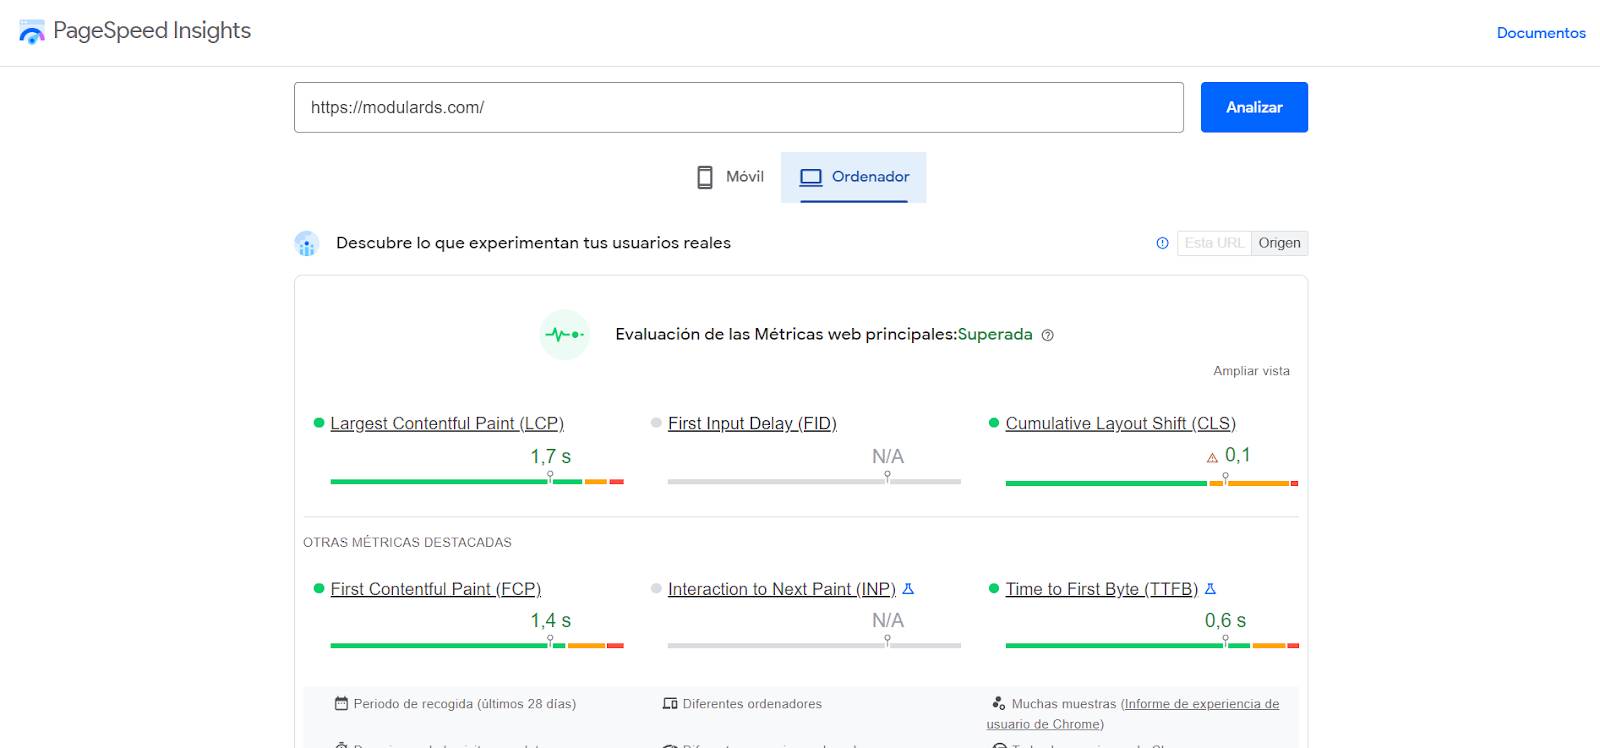Click the INP grey distribution bar

pyautogui.click(x=814, y=646)
